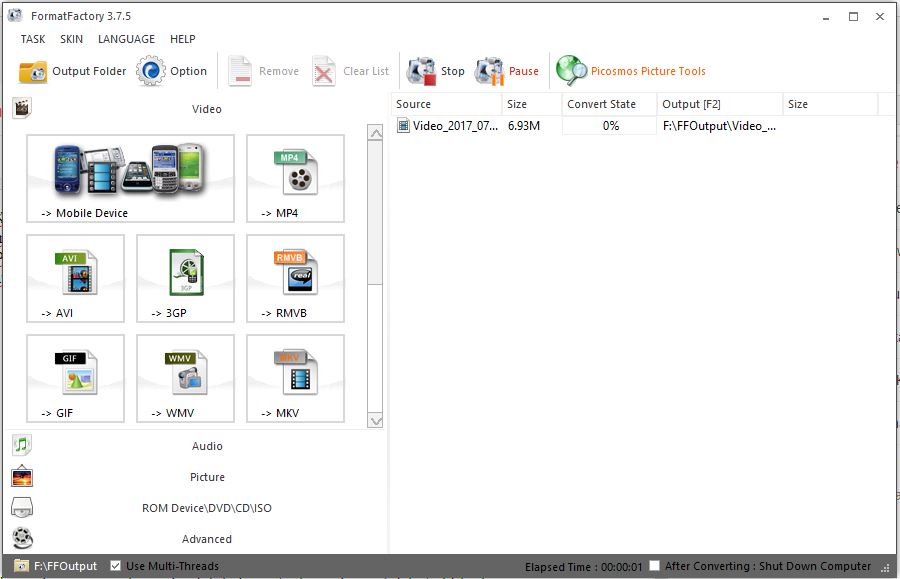Click the Remove button label
This screenshot has height=579, width=900.
click(x=279, y=71)
